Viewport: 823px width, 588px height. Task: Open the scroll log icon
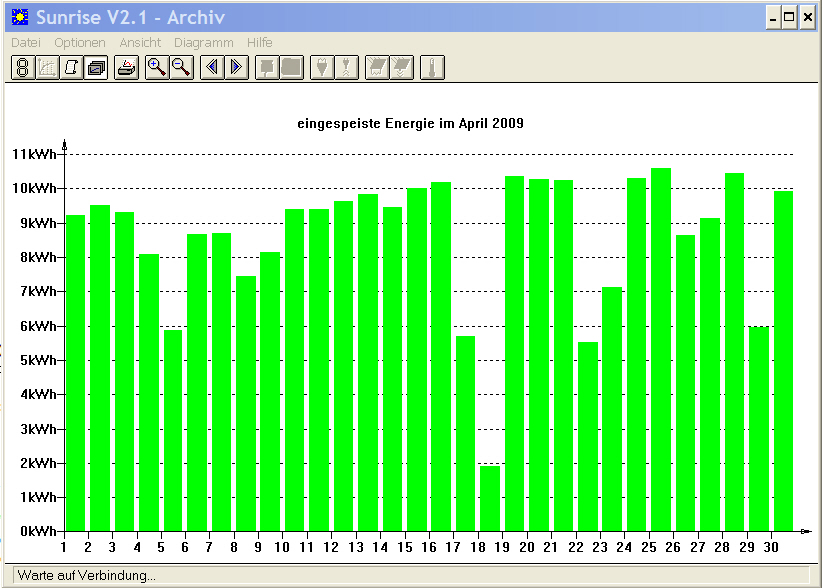71,68
